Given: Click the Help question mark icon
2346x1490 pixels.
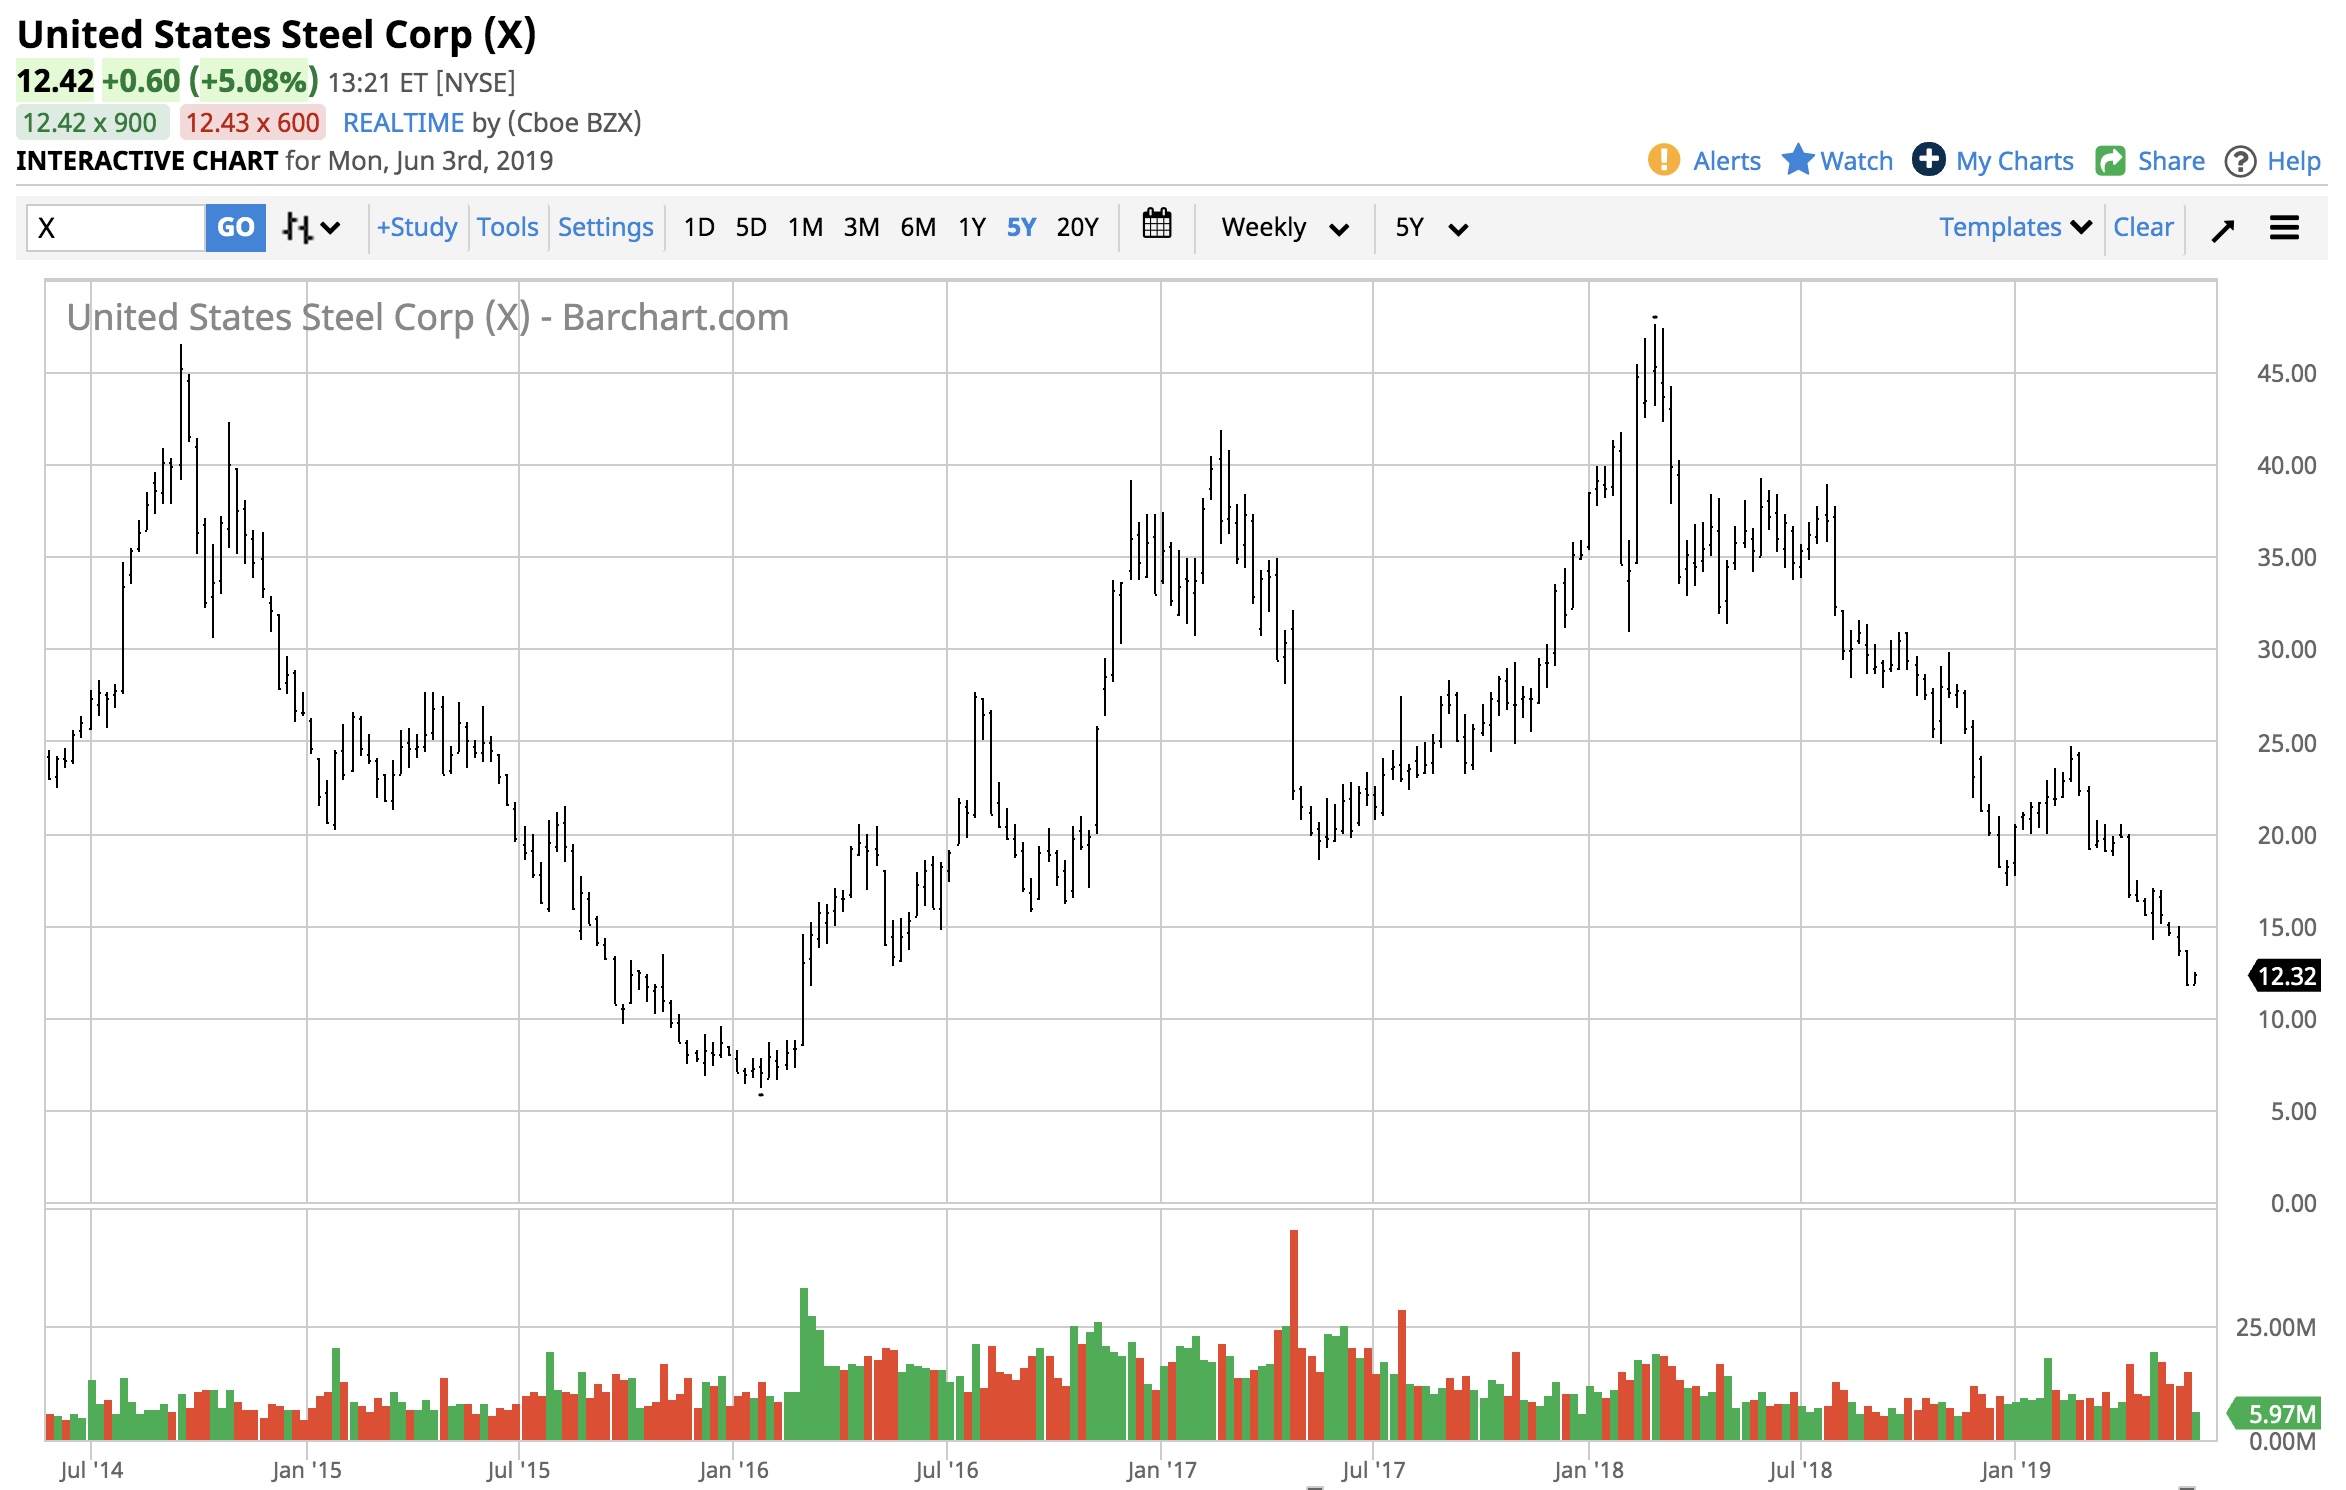Looking at the screenshot, I should point(2241,161).
